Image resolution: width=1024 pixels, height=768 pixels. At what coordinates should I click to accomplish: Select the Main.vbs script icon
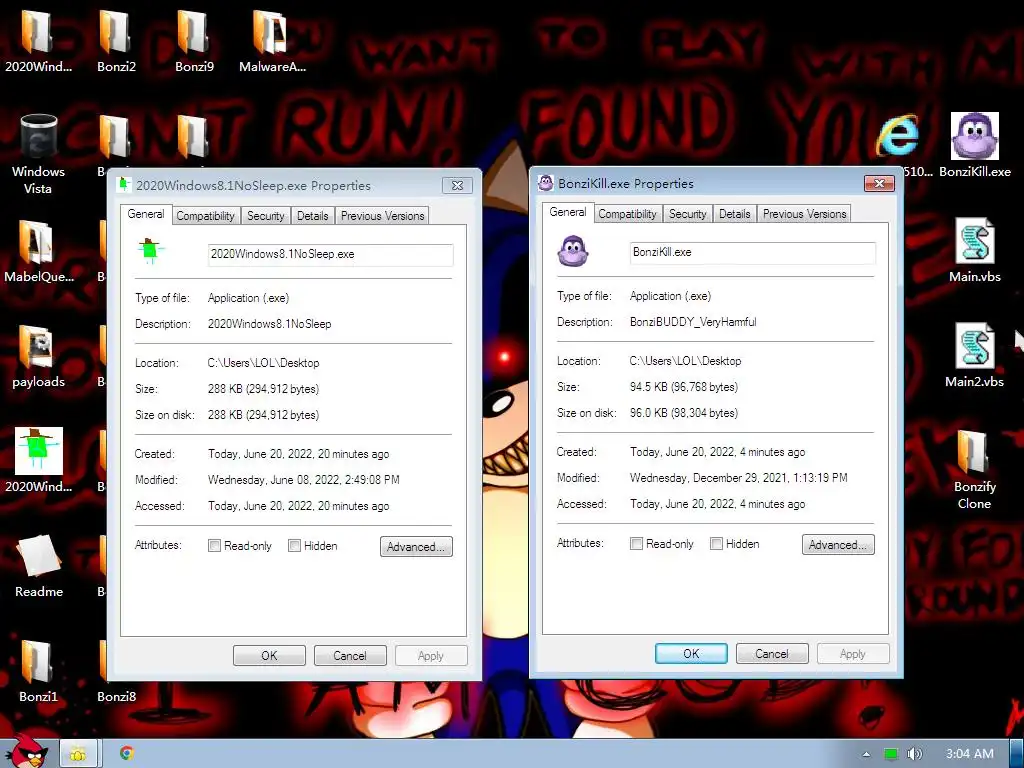pos(974,251)
